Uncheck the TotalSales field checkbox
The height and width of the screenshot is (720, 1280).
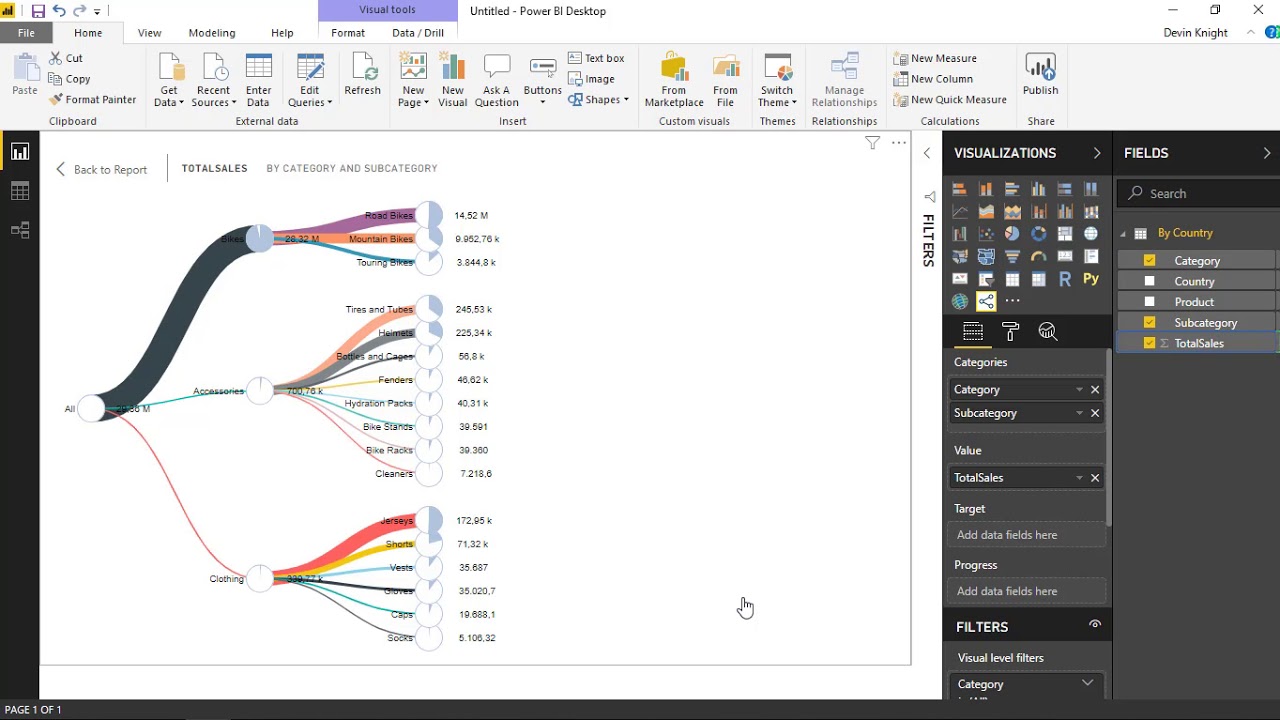point(1149,343)
